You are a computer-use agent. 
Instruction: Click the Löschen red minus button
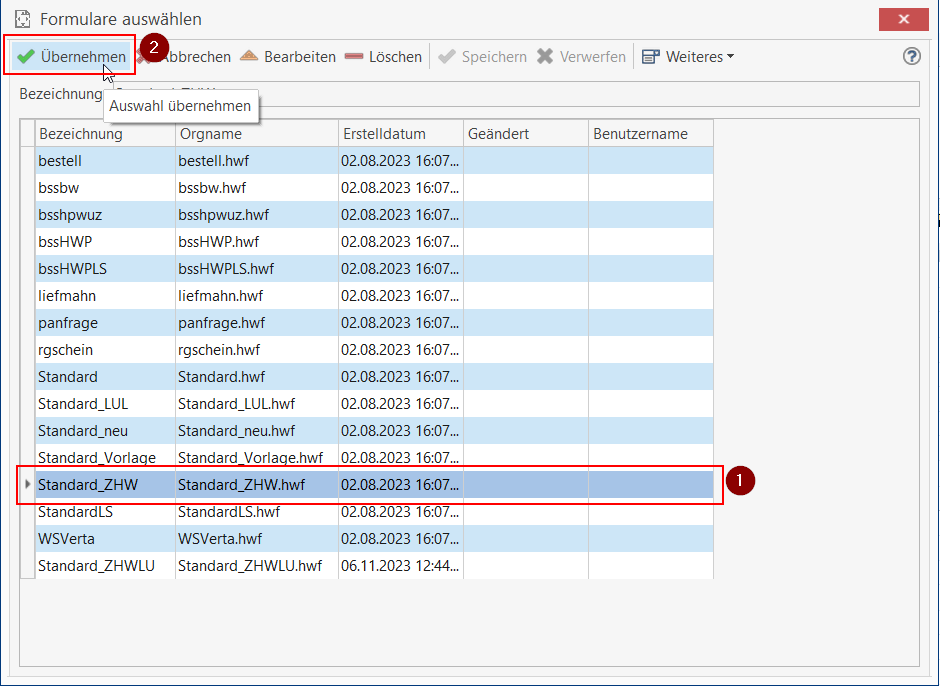(x=384, y=57)
